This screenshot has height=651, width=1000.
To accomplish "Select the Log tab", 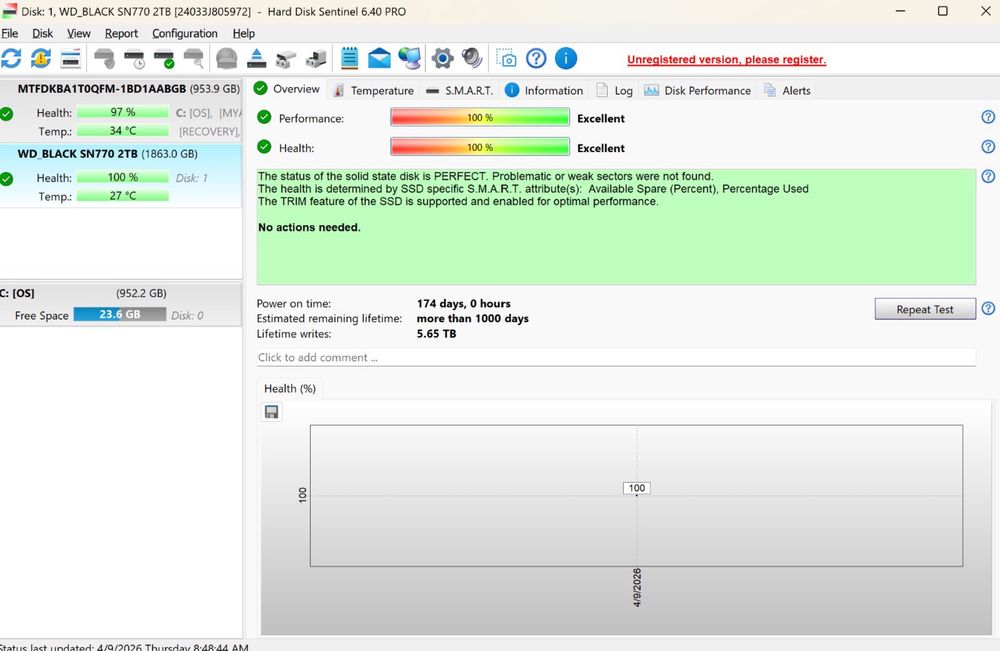I will pyautogui.click(x=615, y=91).
